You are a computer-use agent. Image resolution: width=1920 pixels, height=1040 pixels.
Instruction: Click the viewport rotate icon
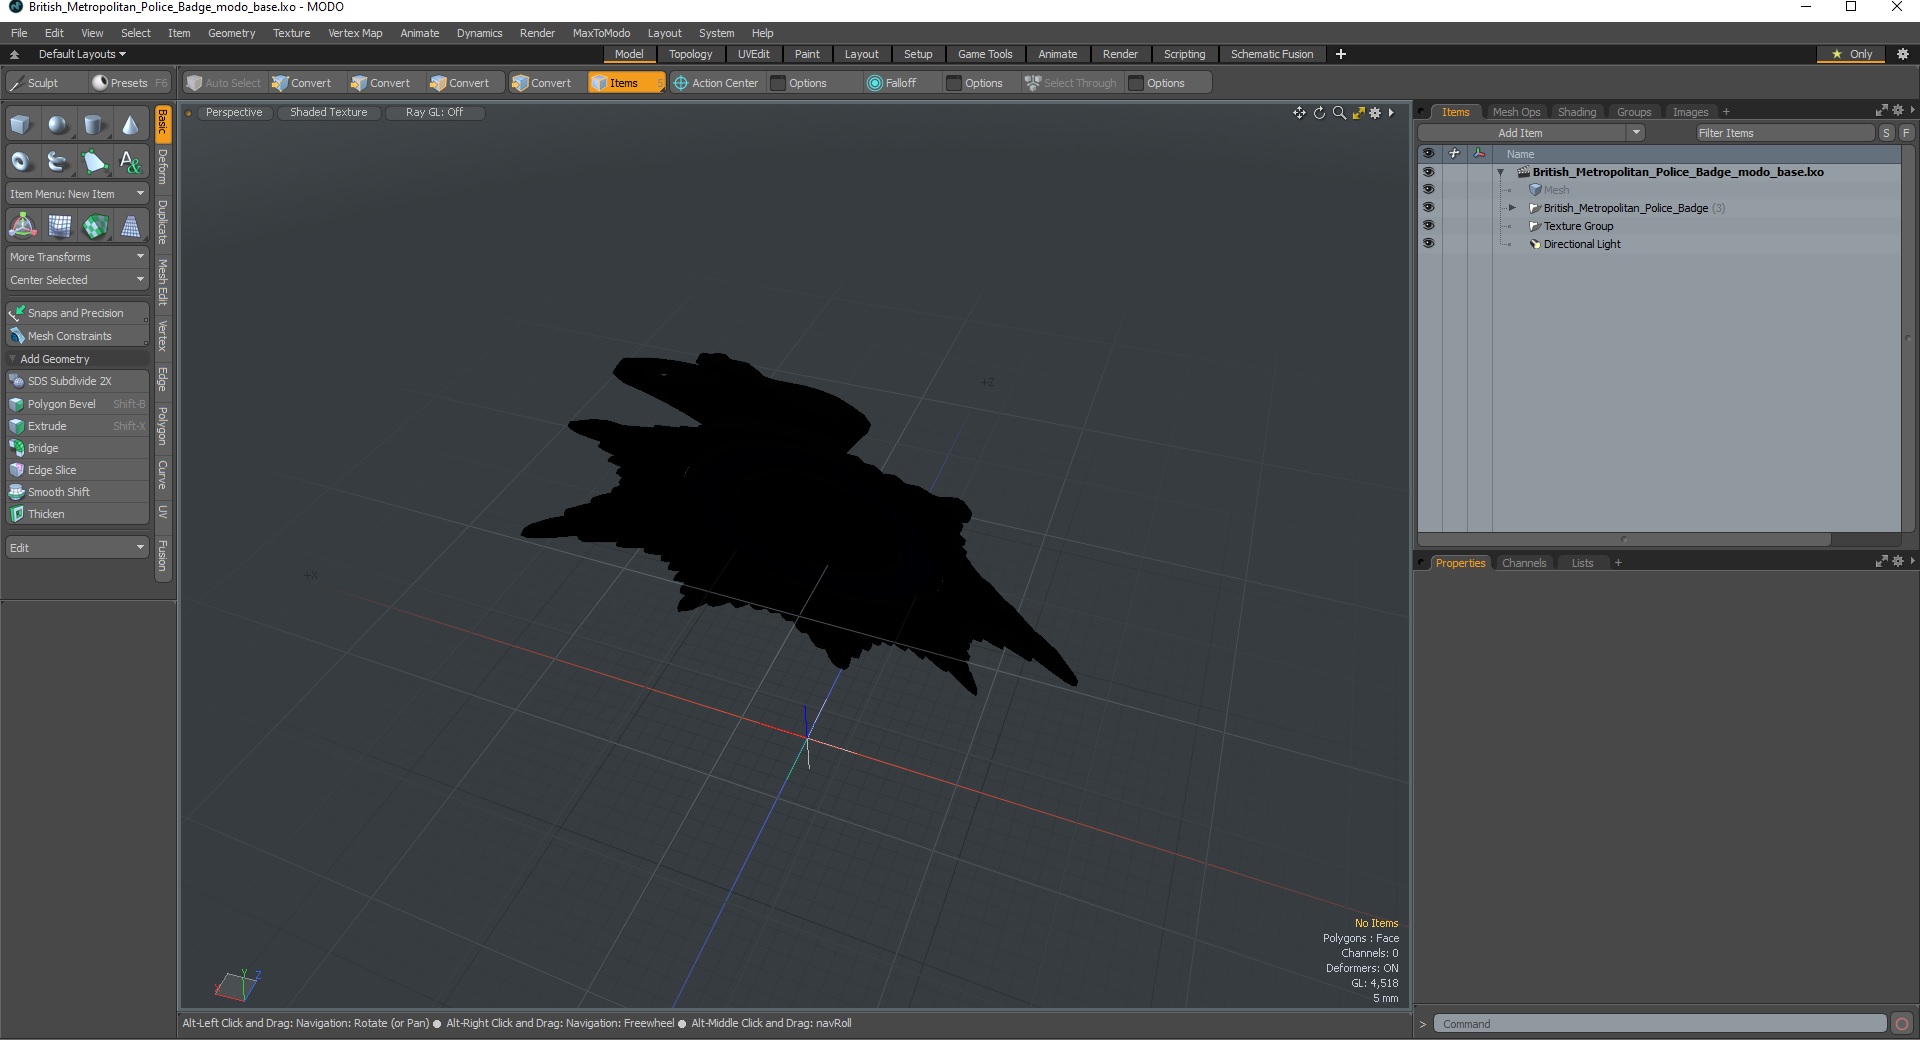click(1319, 113)
